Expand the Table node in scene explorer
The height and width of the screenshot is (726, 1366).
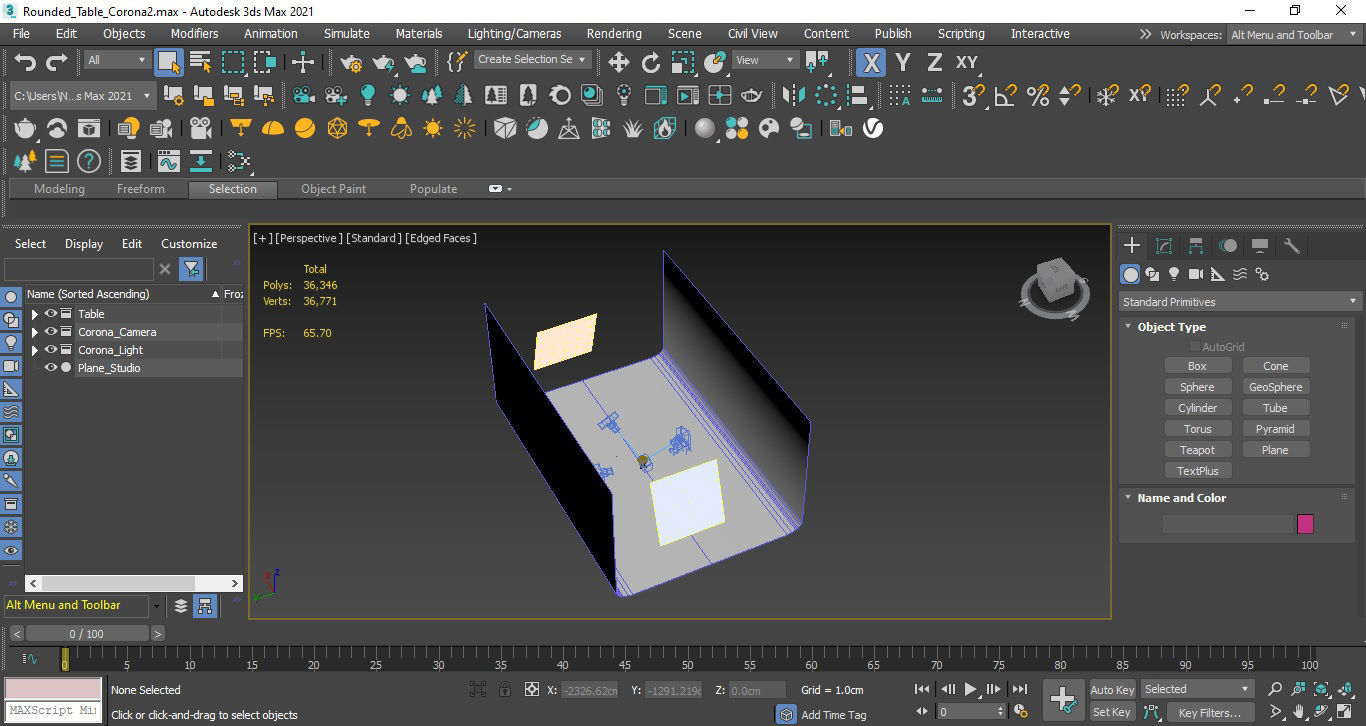(x=35, y=314)
